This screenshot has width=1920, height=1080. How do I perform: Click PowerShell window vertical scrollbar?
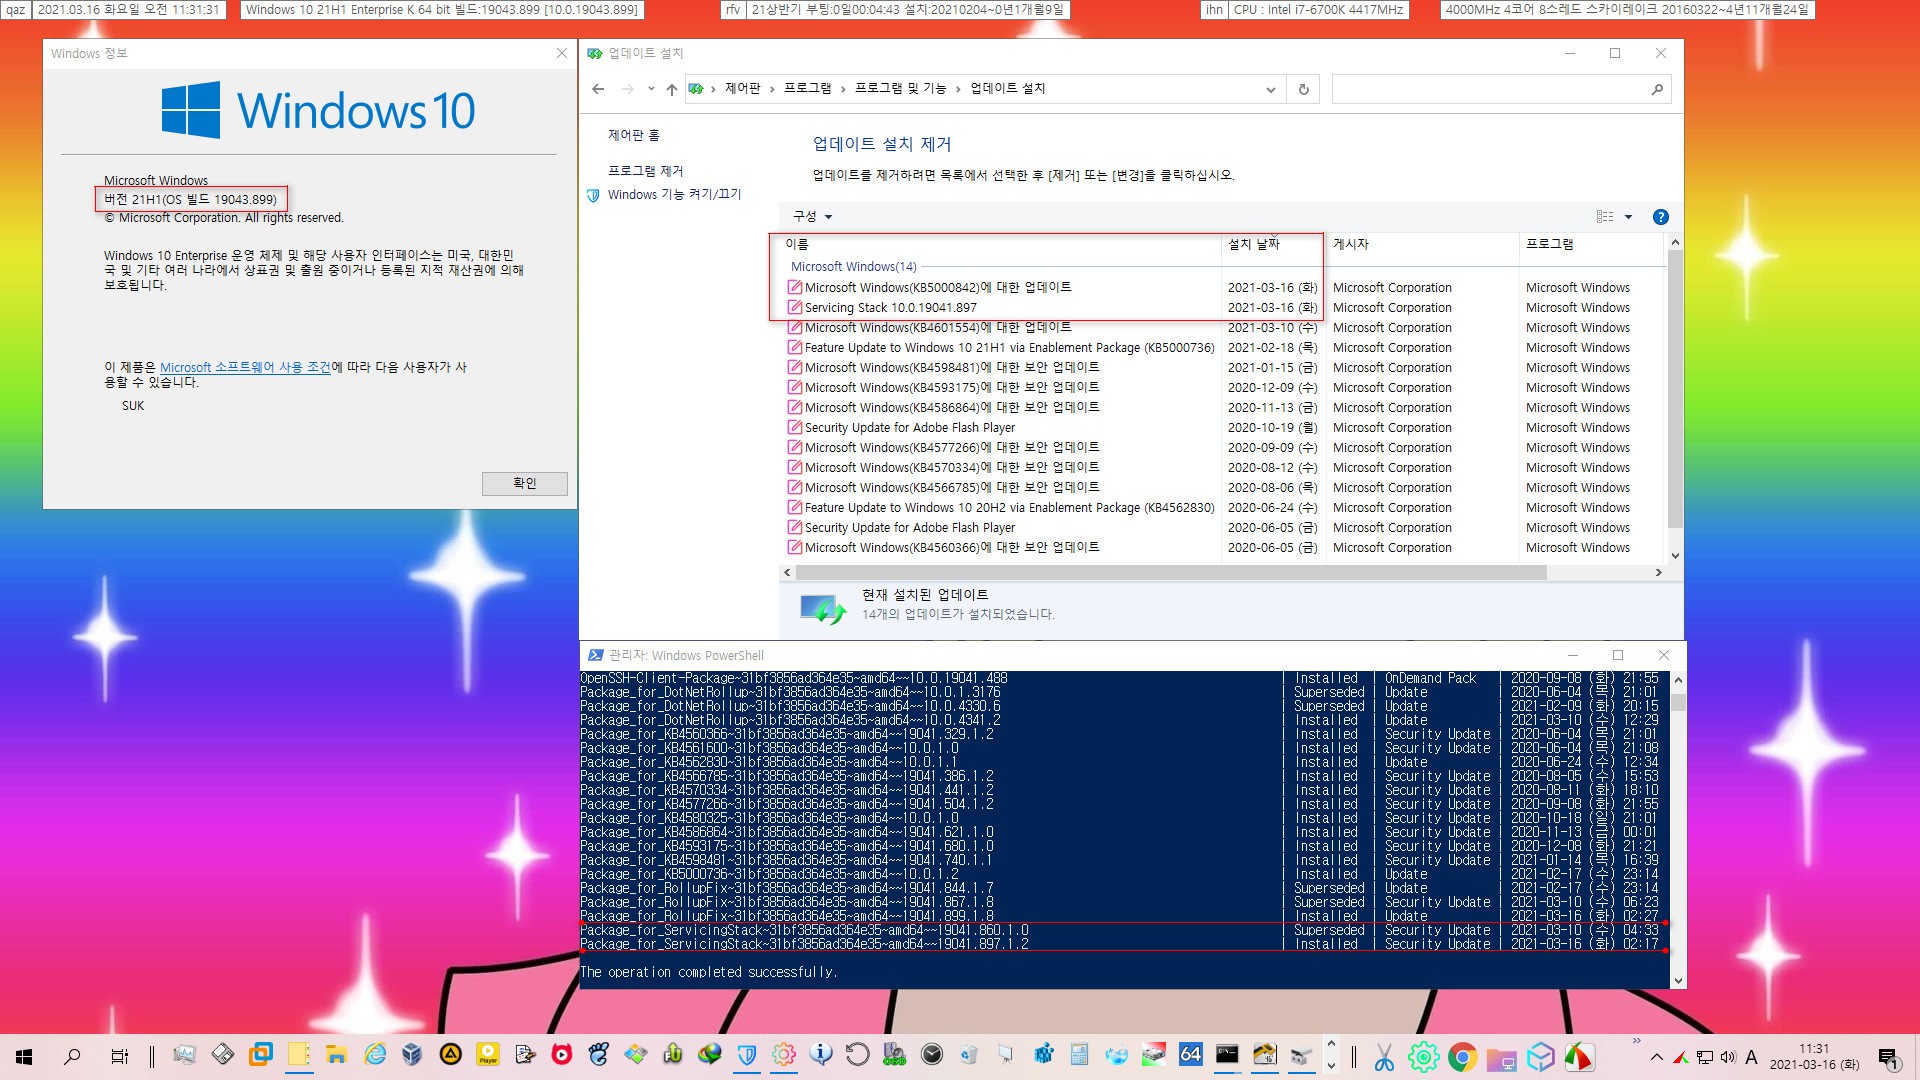click(x=1678, y=702)
